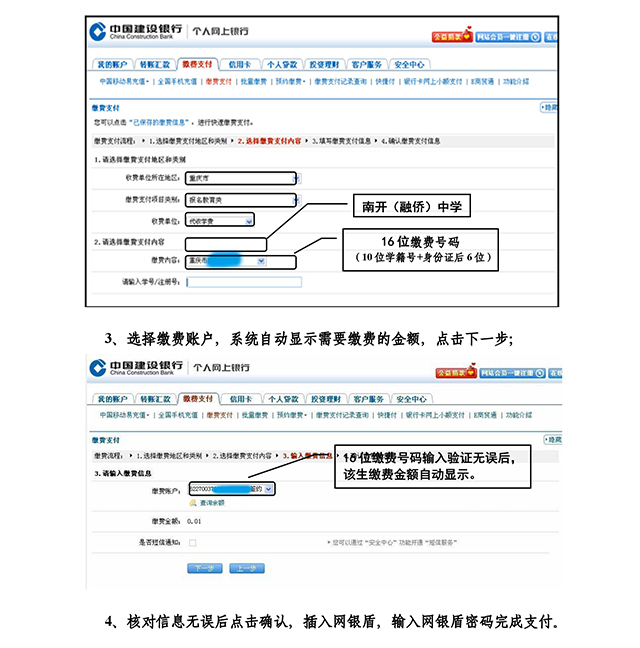Click the 已保存的缴费信息 link
Viewport: 640px width, 648px height.
pyautogui.click(x=159, y=122)
